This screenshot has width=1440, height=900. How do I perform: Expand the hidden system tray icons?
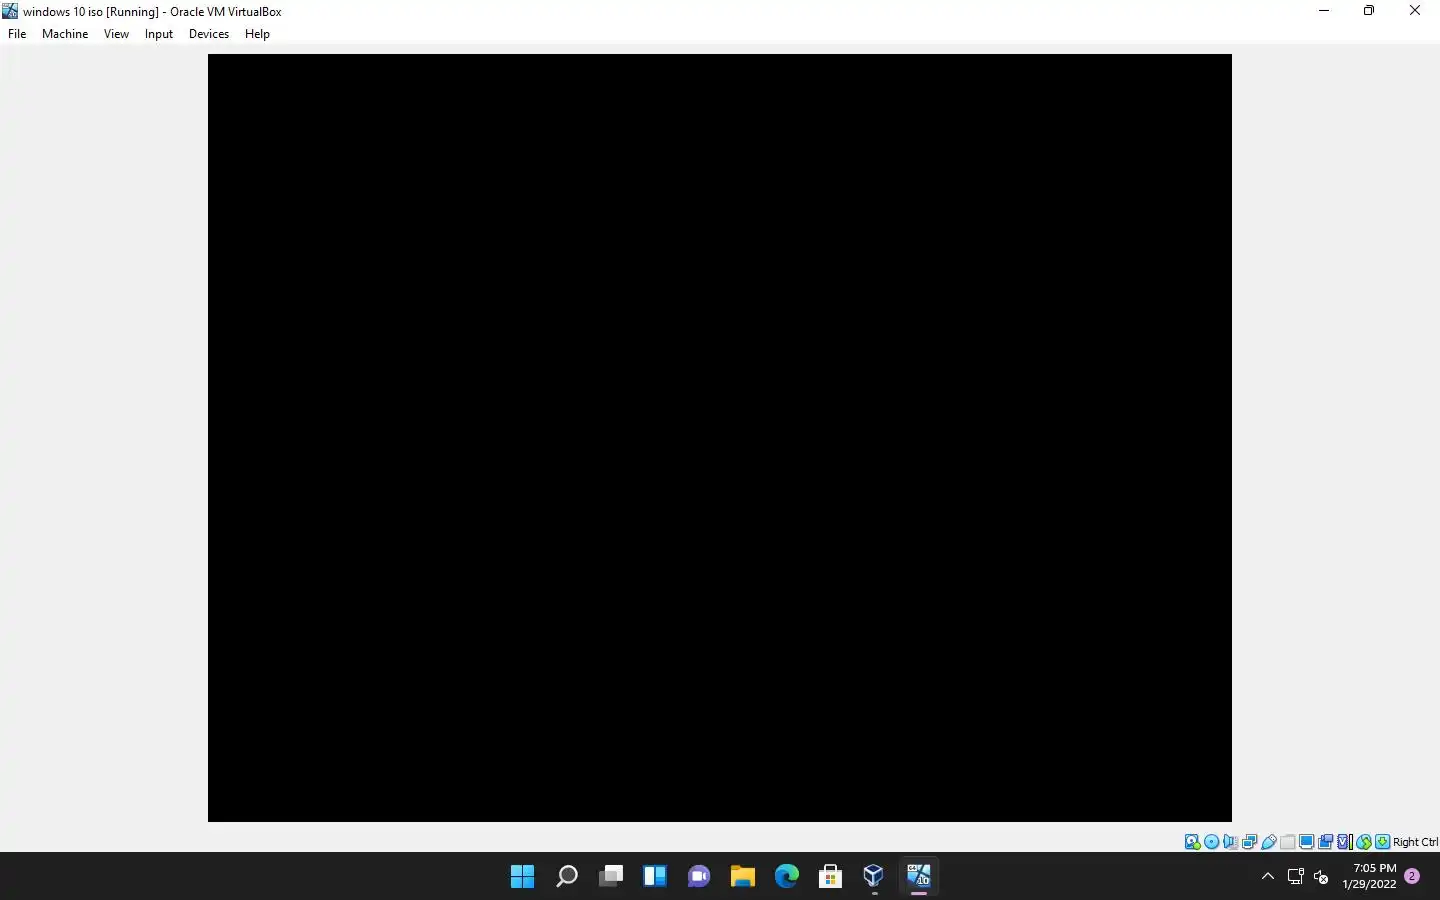(1267, 877)
